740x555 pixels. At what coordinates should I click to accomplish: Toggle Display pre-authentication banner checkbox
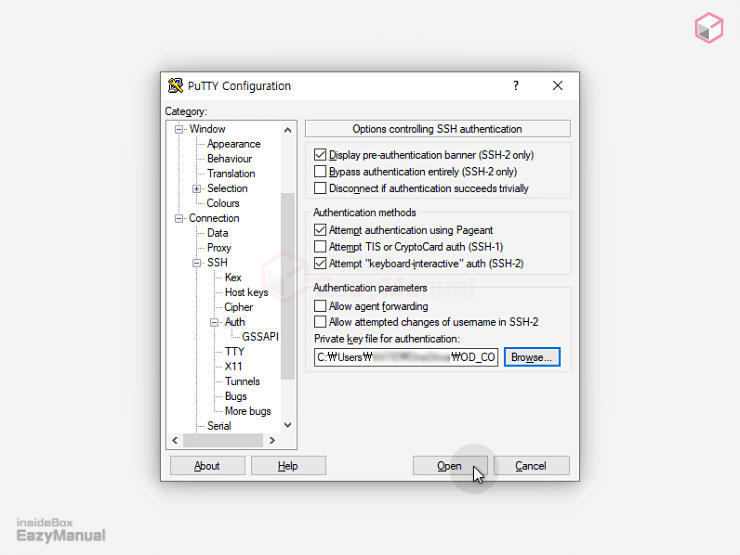pyautogui.click(x=320, y=155)
